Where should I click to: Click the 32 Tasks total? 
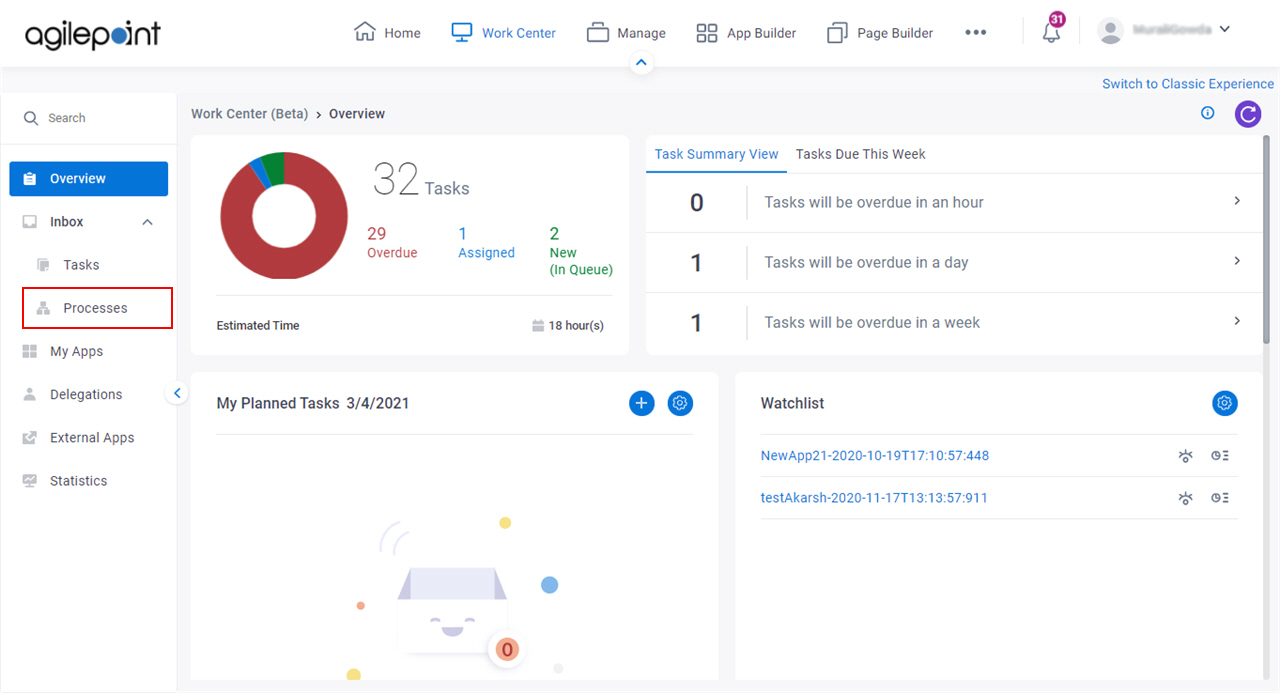coord(421,180)
